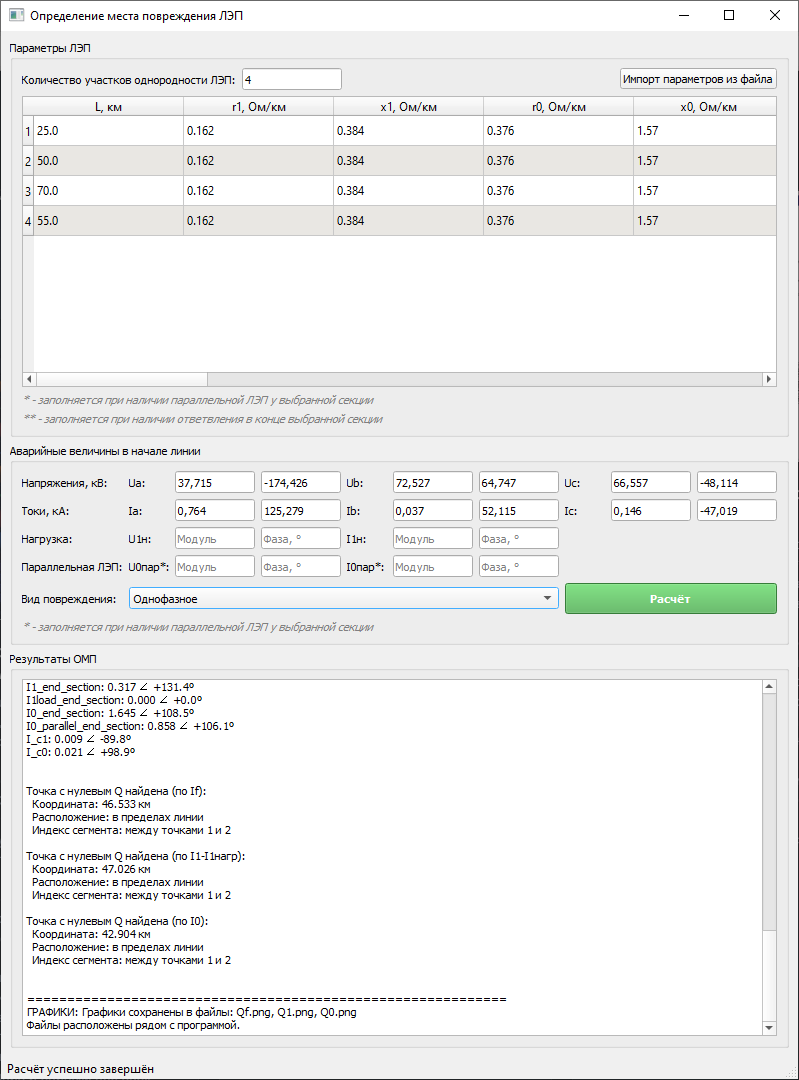Click Импорт параметров из файла button
This screenshot has height=1080, width=799.
click(698, 79)
